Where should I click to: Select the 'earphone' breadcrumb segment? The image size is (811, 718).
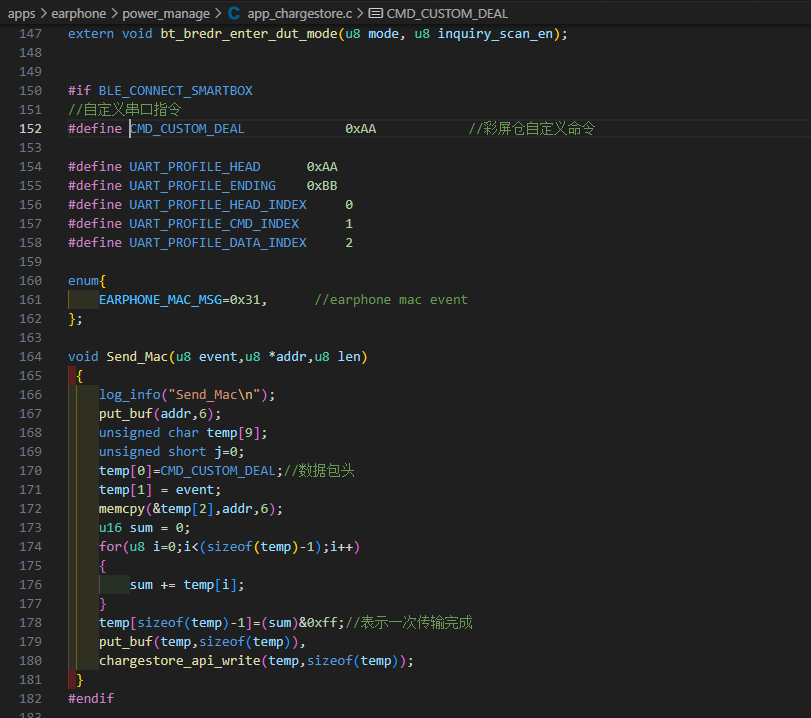tap(79, 13)
